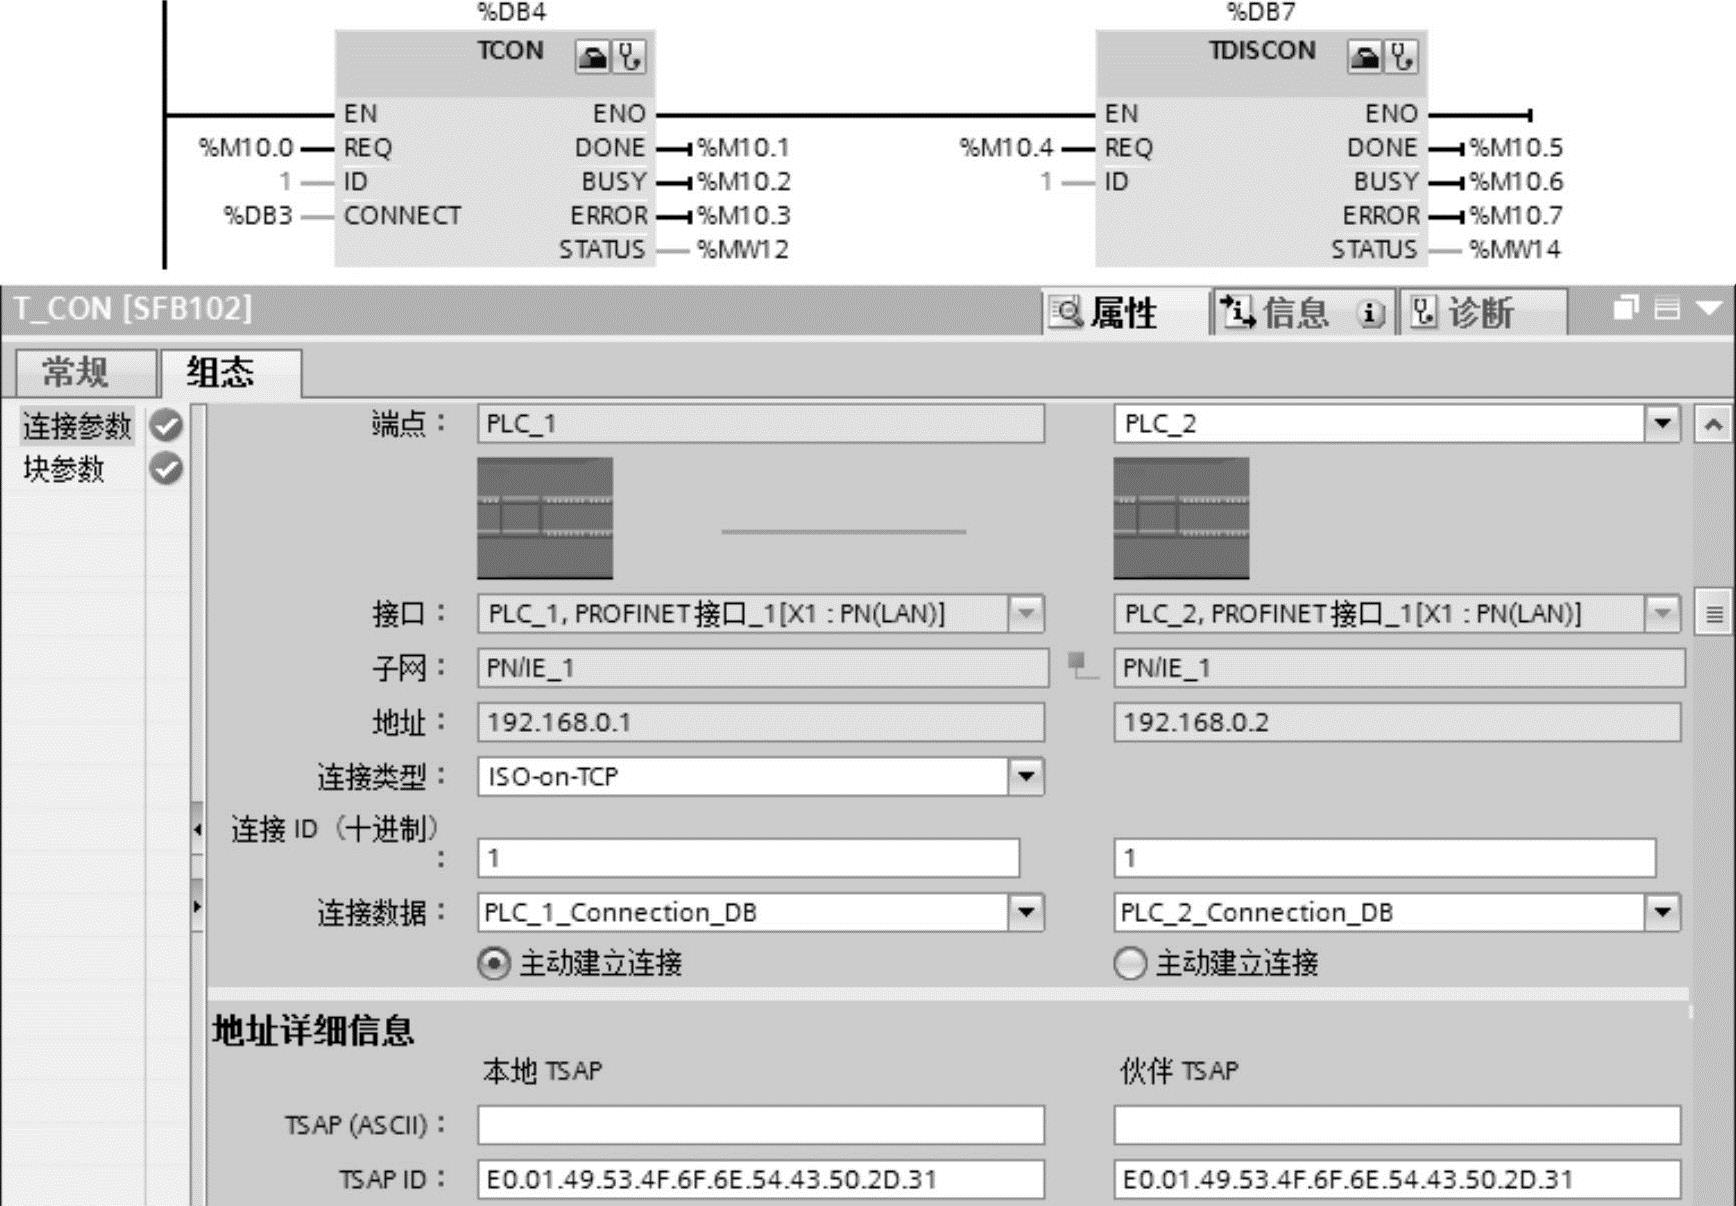Expand navigation pane with right arrow
The image size is (1736, 1206).
(x=197, y=906)
